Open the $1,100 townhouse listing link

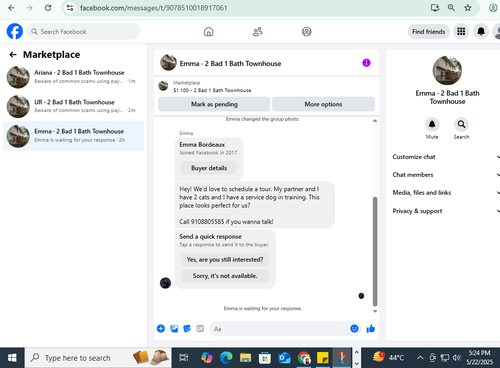[x=212, y=90]
